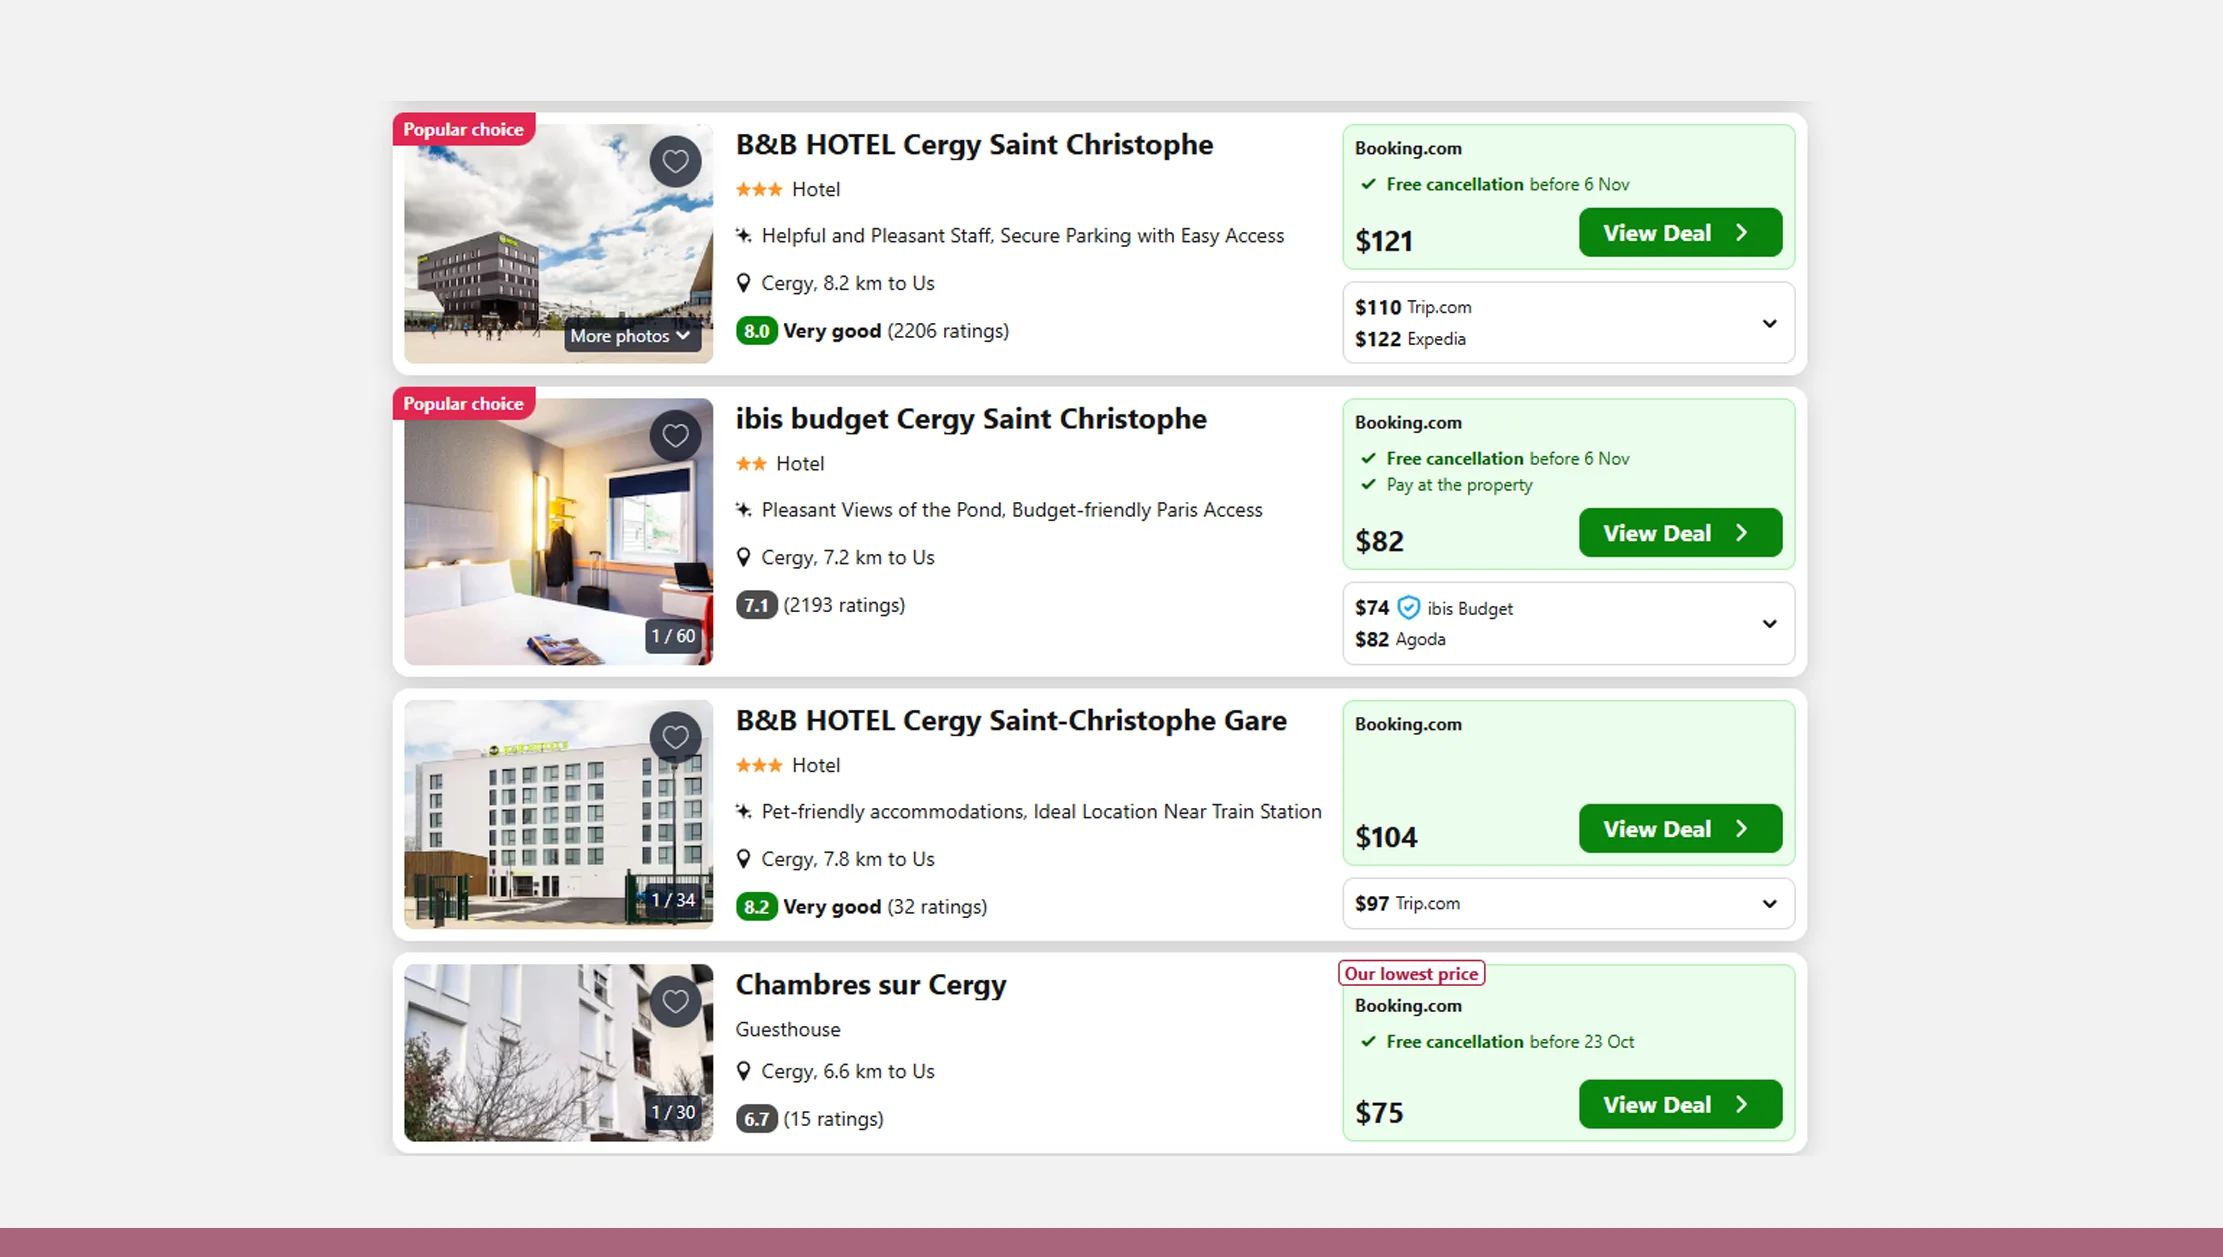
Task: Click the checkmark beside "Pay at the property"
Action: click(x=1367, y=485)
